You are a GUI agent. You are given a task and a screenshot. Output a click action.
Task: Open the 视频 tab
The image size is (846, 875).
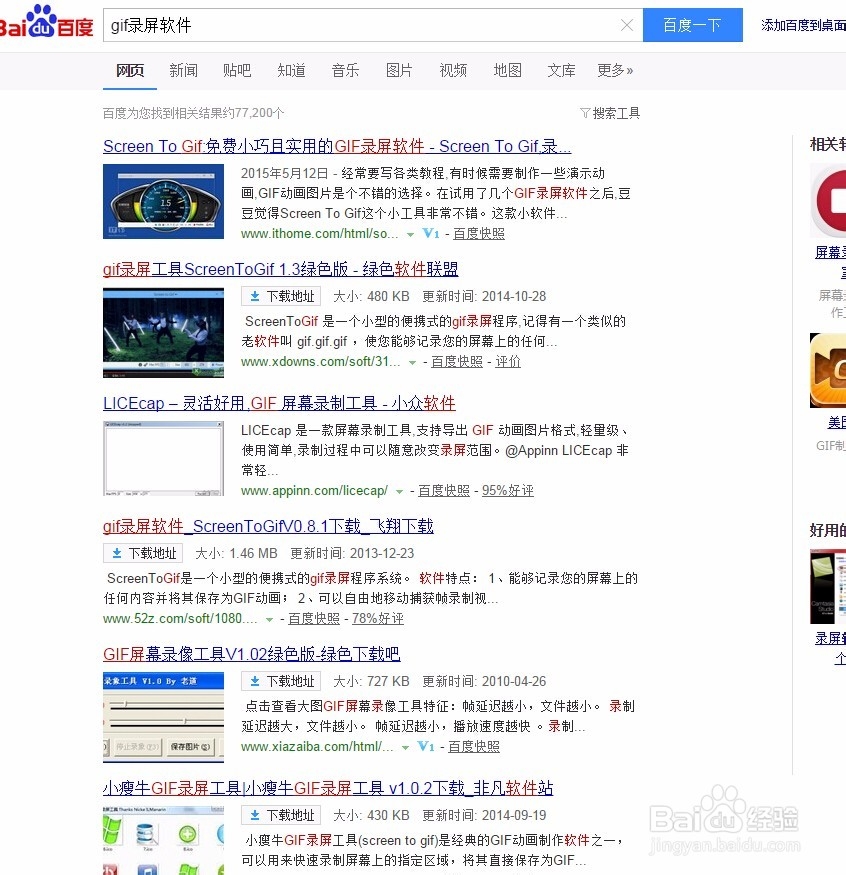(x=453, y=70)
